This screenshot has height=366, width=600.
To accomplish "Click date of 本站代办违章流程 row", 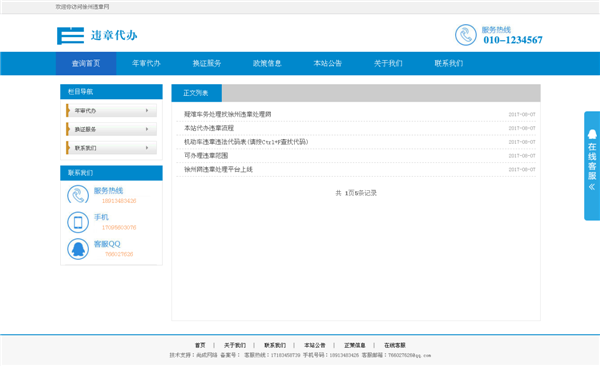I will [522, 128].
